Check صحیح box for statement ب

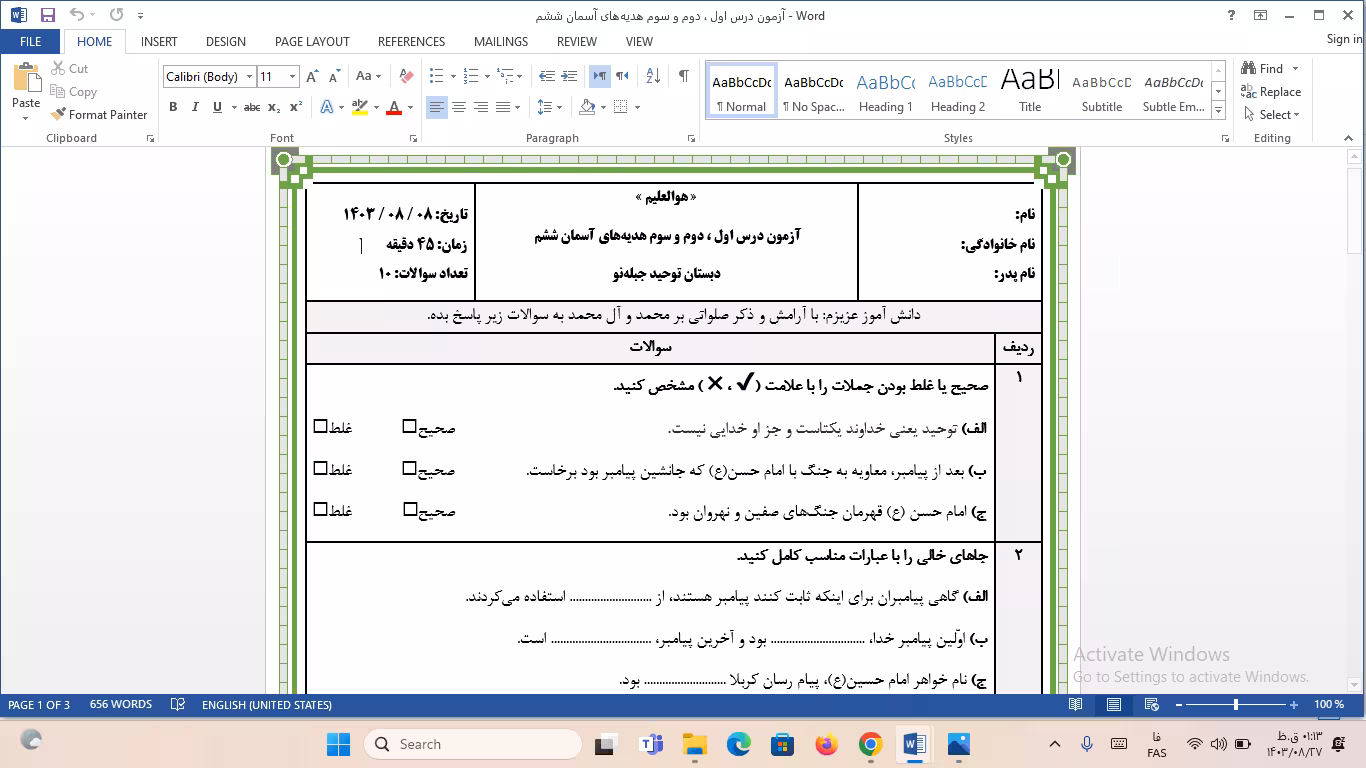pos(409,468)
